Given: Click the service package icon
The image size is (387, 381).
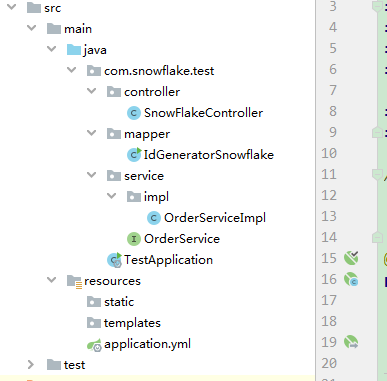Looking at the screenshot, I should [114, 176].
